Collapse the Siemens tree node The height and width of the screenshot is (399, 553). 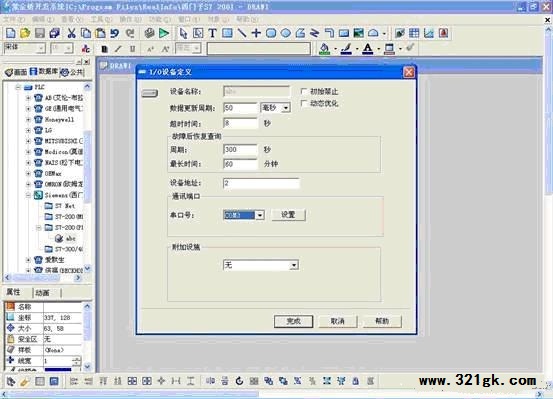pyautogui.click(x=28, y=195)
